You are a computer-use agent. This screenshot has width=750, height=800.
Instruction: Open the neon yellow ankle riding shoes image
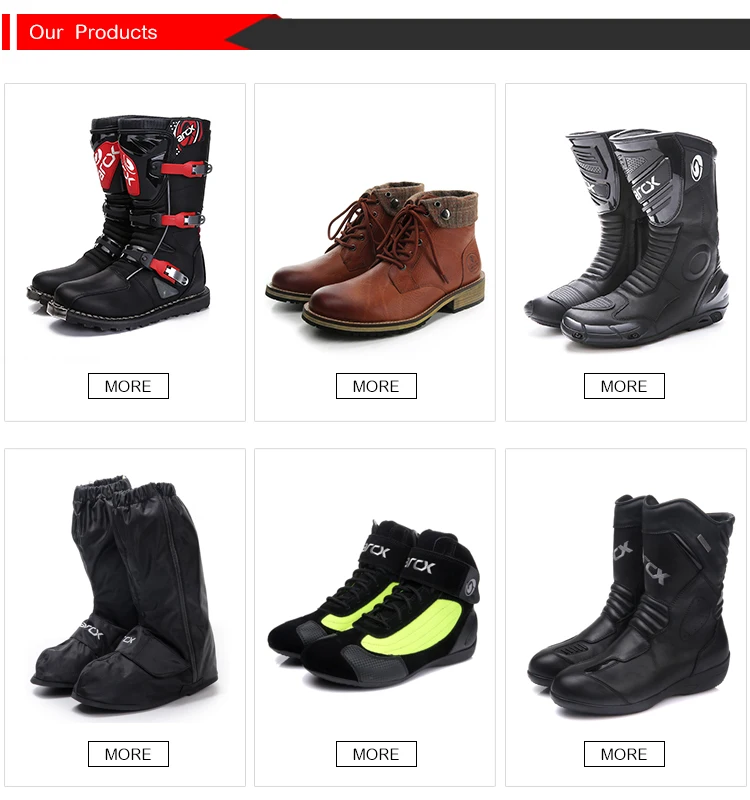pos(373,604)
